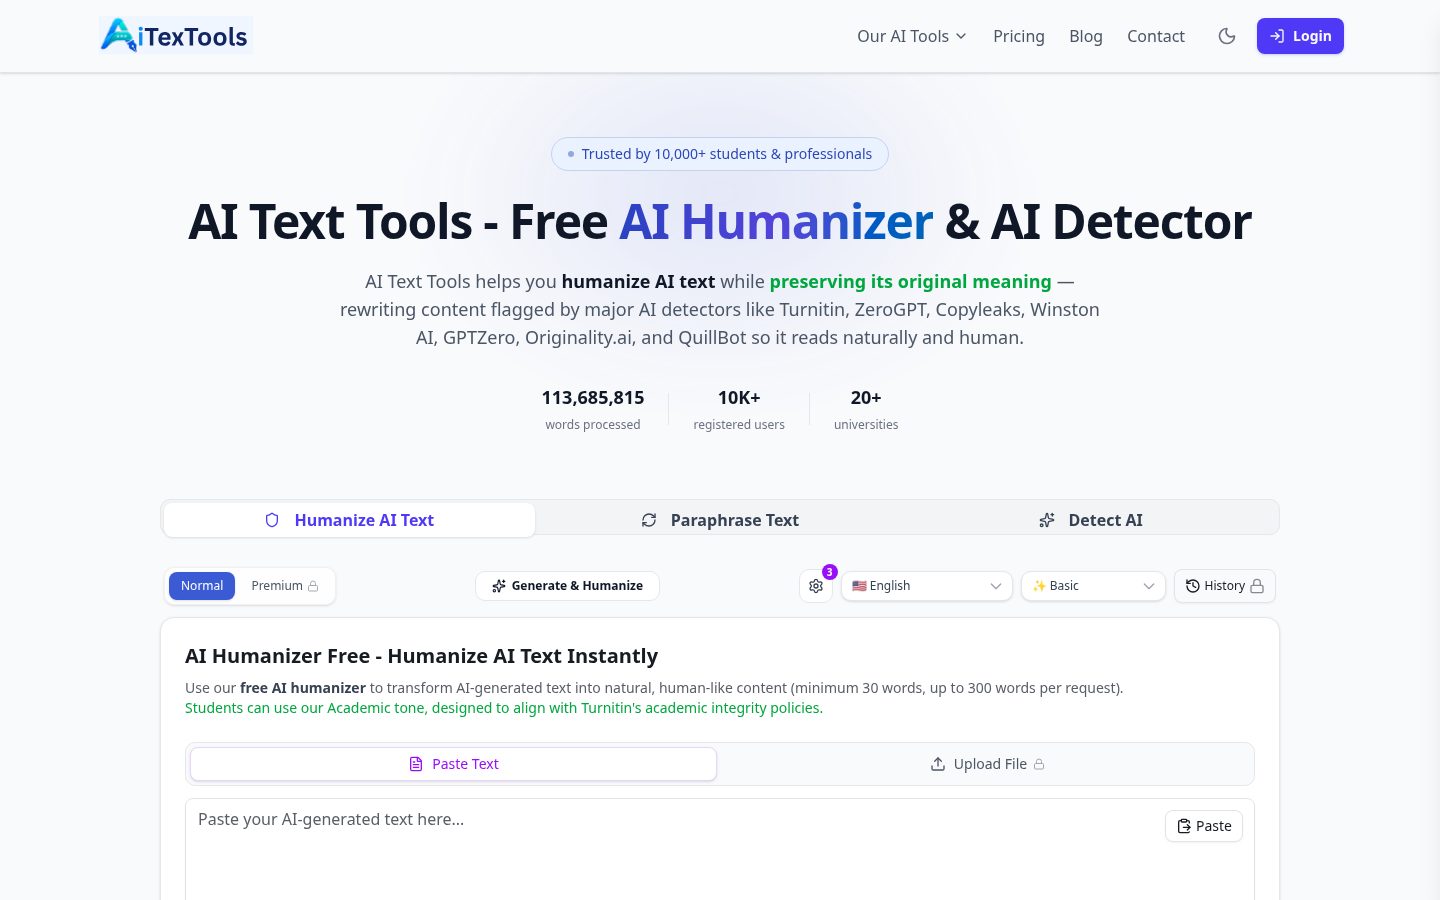Click into the AI-generated text input area
Viewport: 1440px width, 900px height.
point(720,850)
